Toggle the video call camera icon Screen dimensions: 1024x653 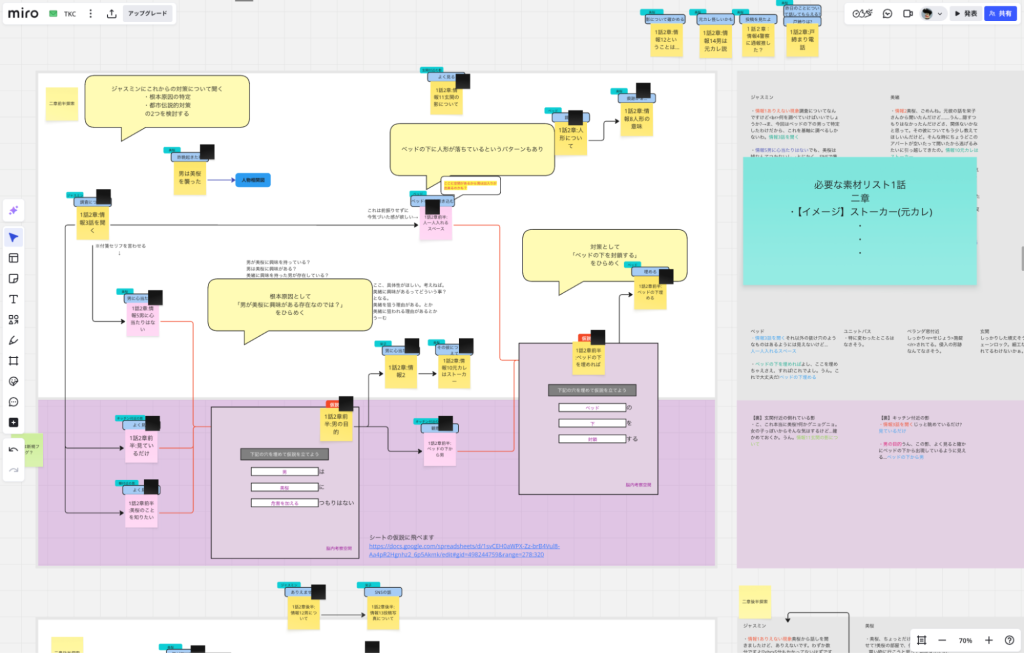(908, 13)
